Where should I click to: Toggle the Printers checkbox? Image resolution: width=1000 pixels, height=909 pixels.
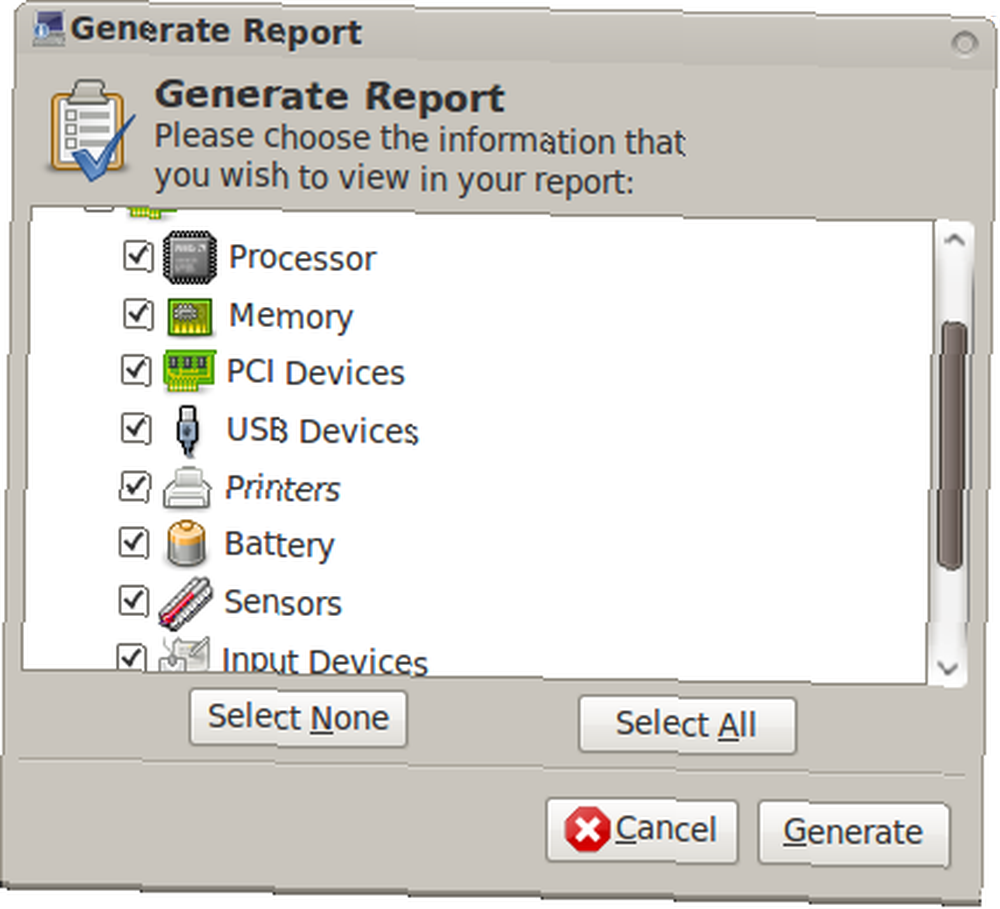tap(135, 487)
